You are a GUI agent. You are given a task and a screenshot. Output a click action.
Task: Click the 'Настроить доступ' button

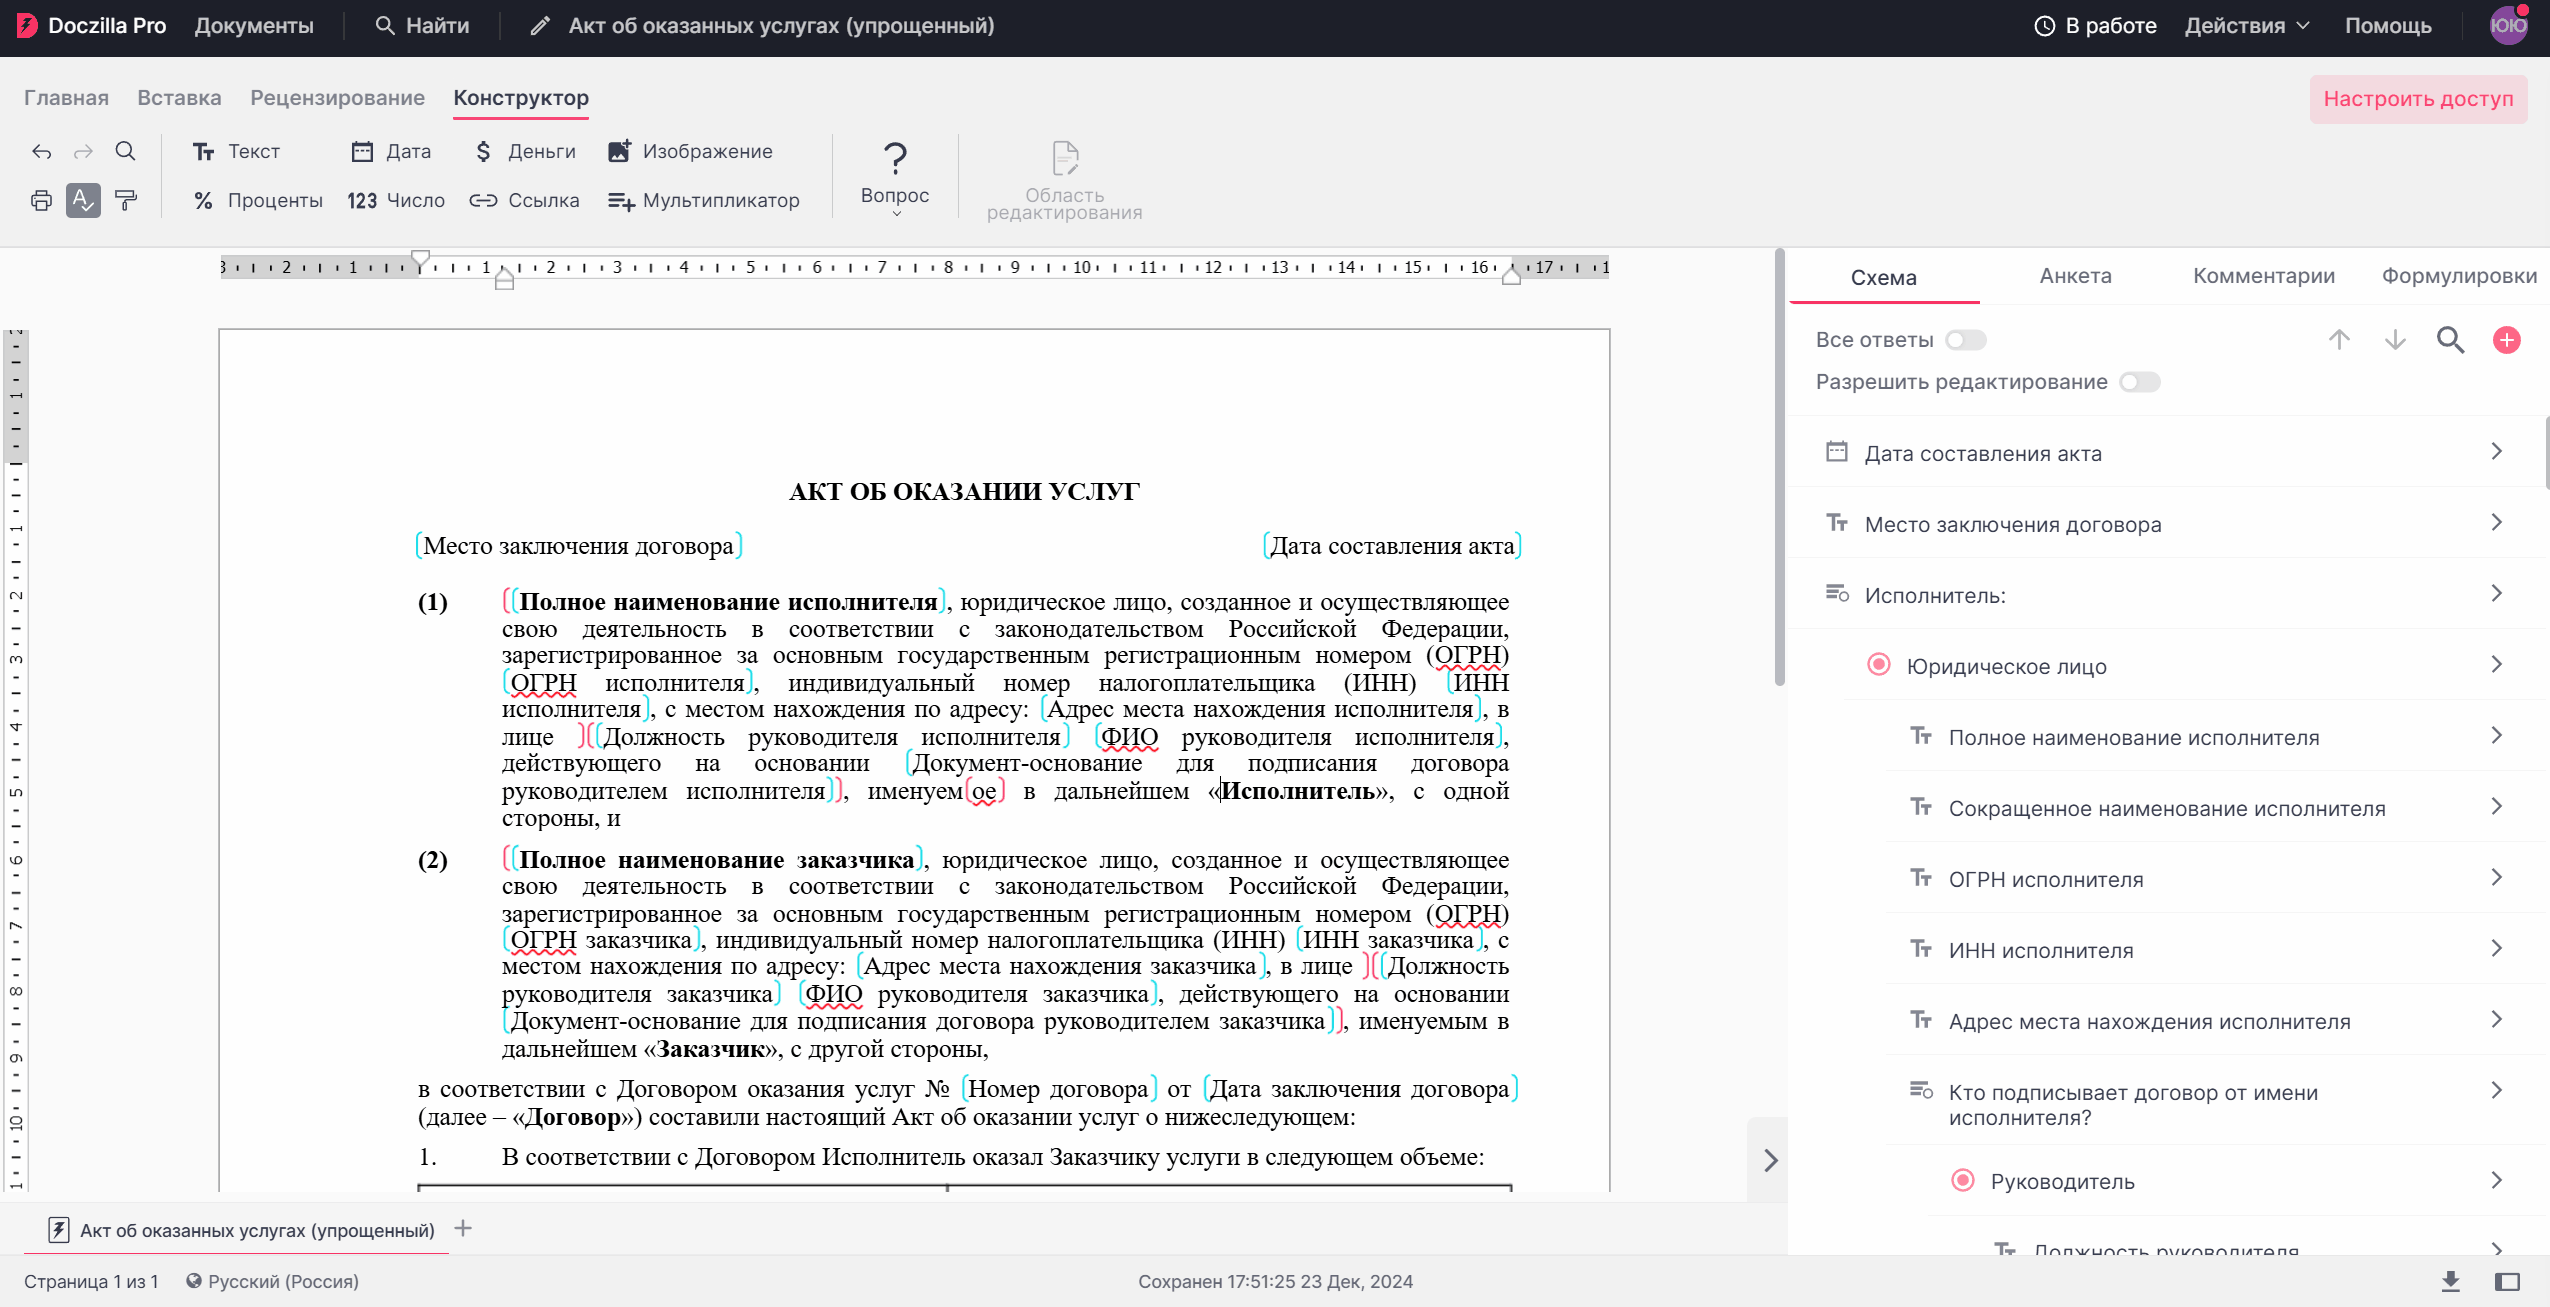point(2417,99)
